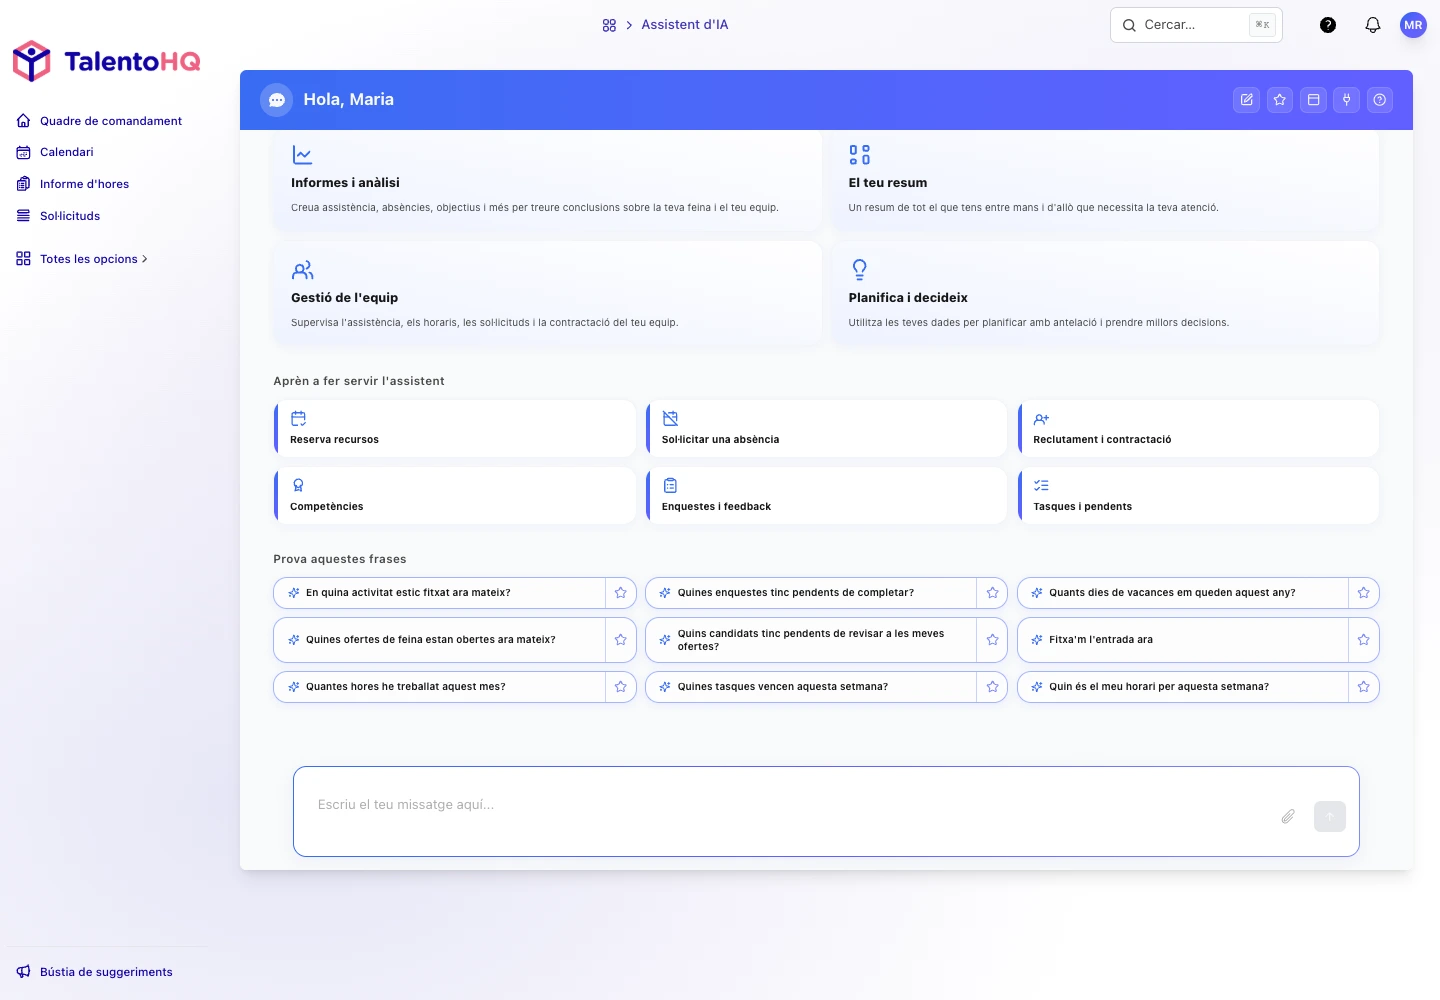
Task: Favorite 'En quina activitat estic fitxat ara mateix?'
Action: 620,593
